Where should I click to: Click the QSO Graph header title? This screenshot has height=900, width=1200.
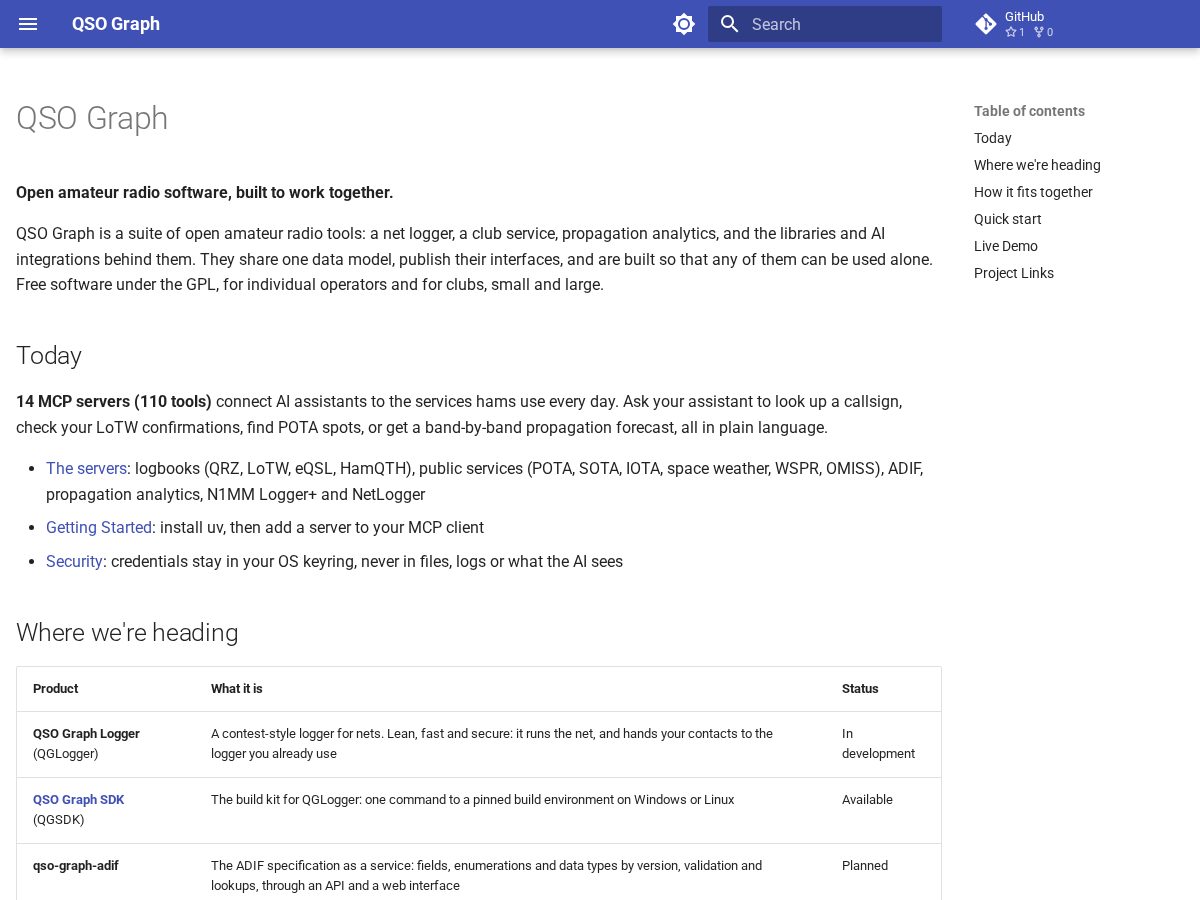click(116, 24)
